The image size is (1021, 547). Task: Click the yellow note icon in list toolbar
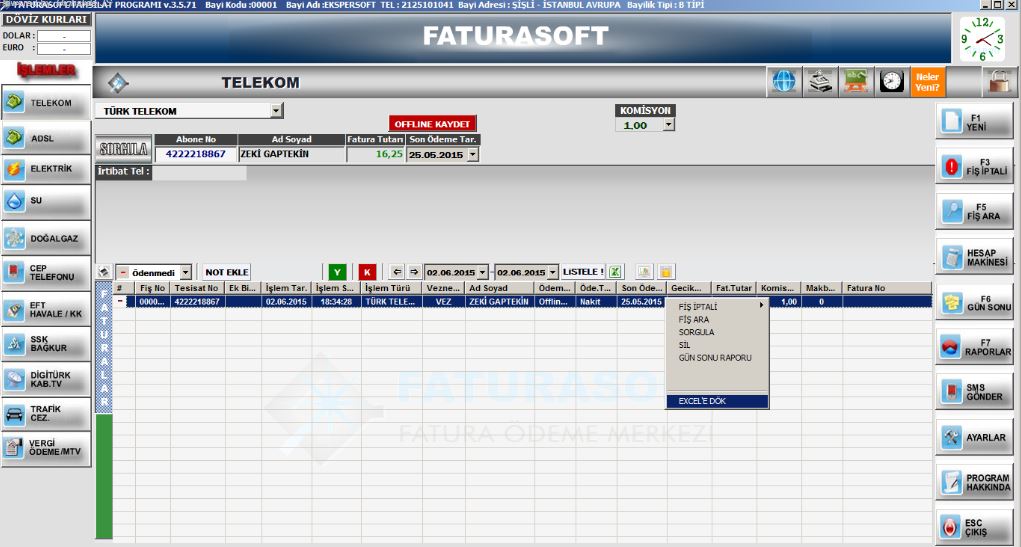point(666,272)
